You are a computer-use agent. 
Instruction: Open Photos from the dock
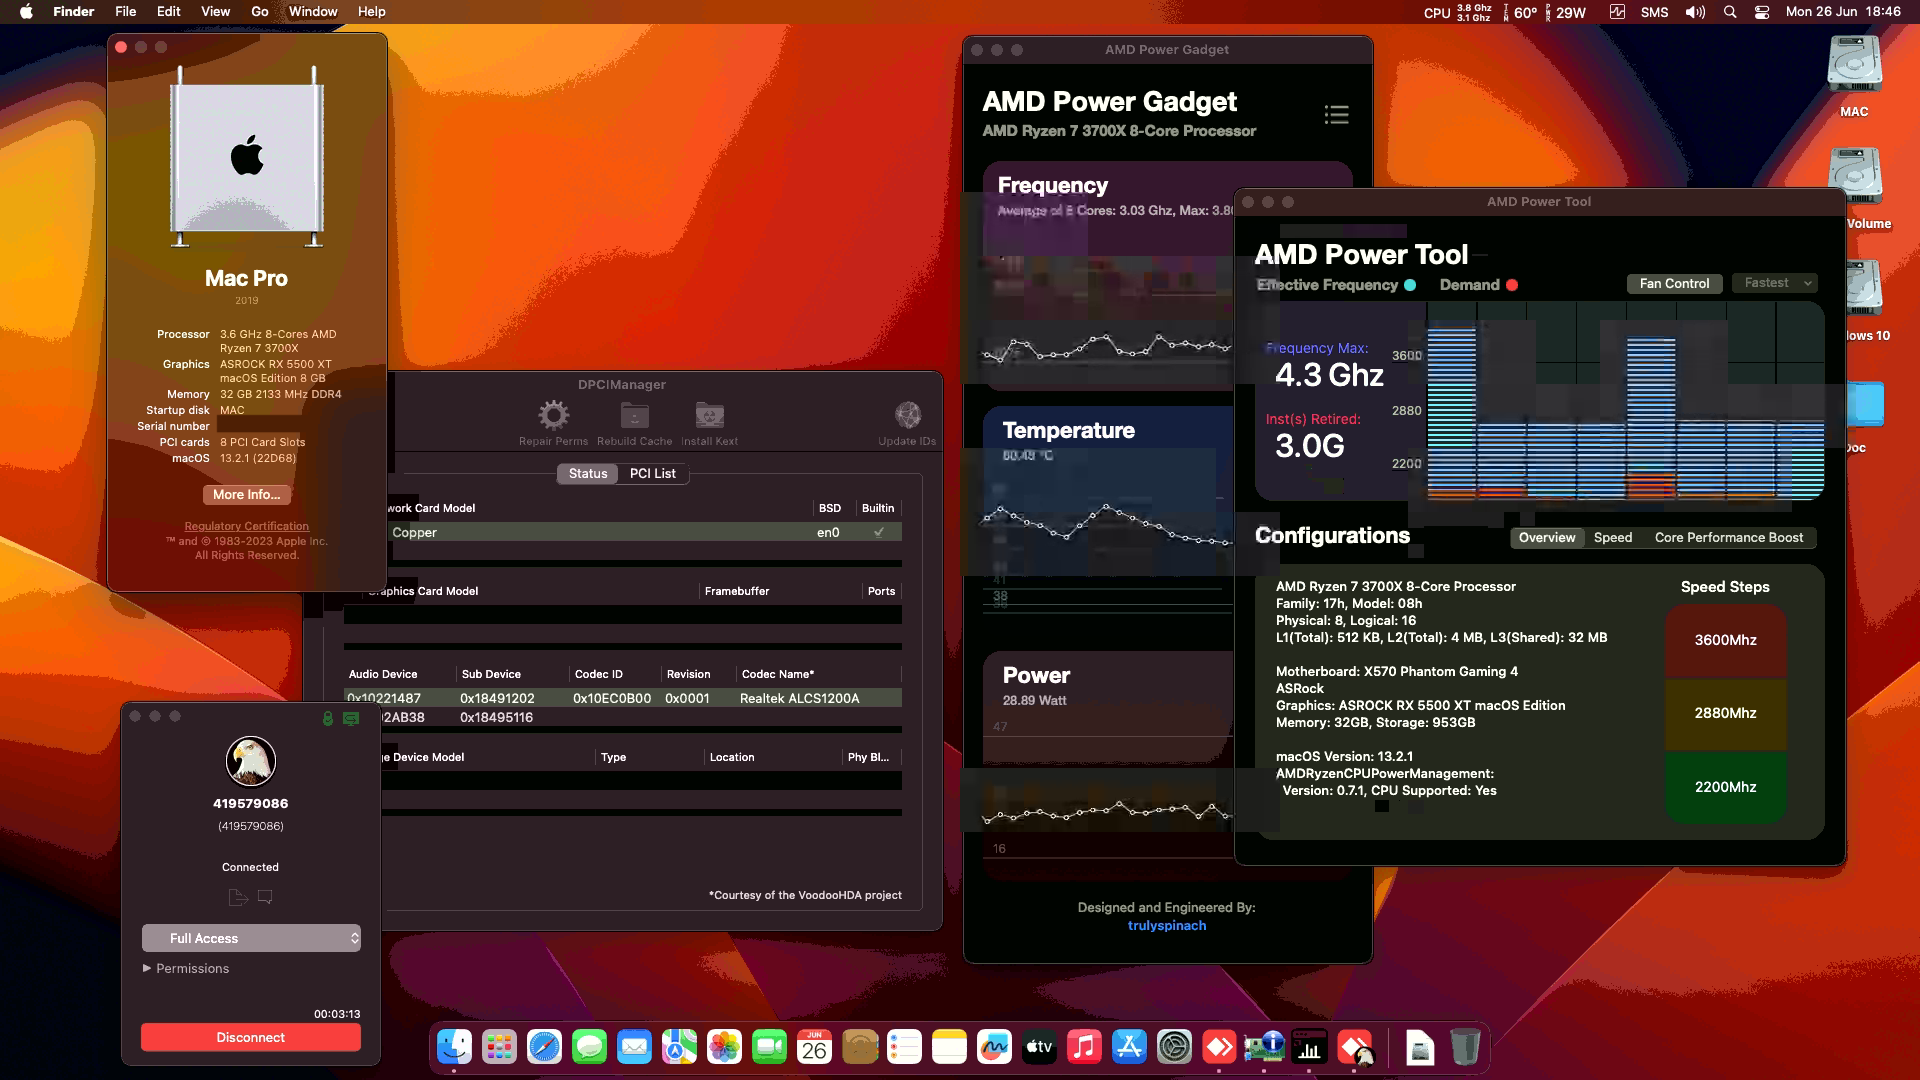pos(724,1047)
